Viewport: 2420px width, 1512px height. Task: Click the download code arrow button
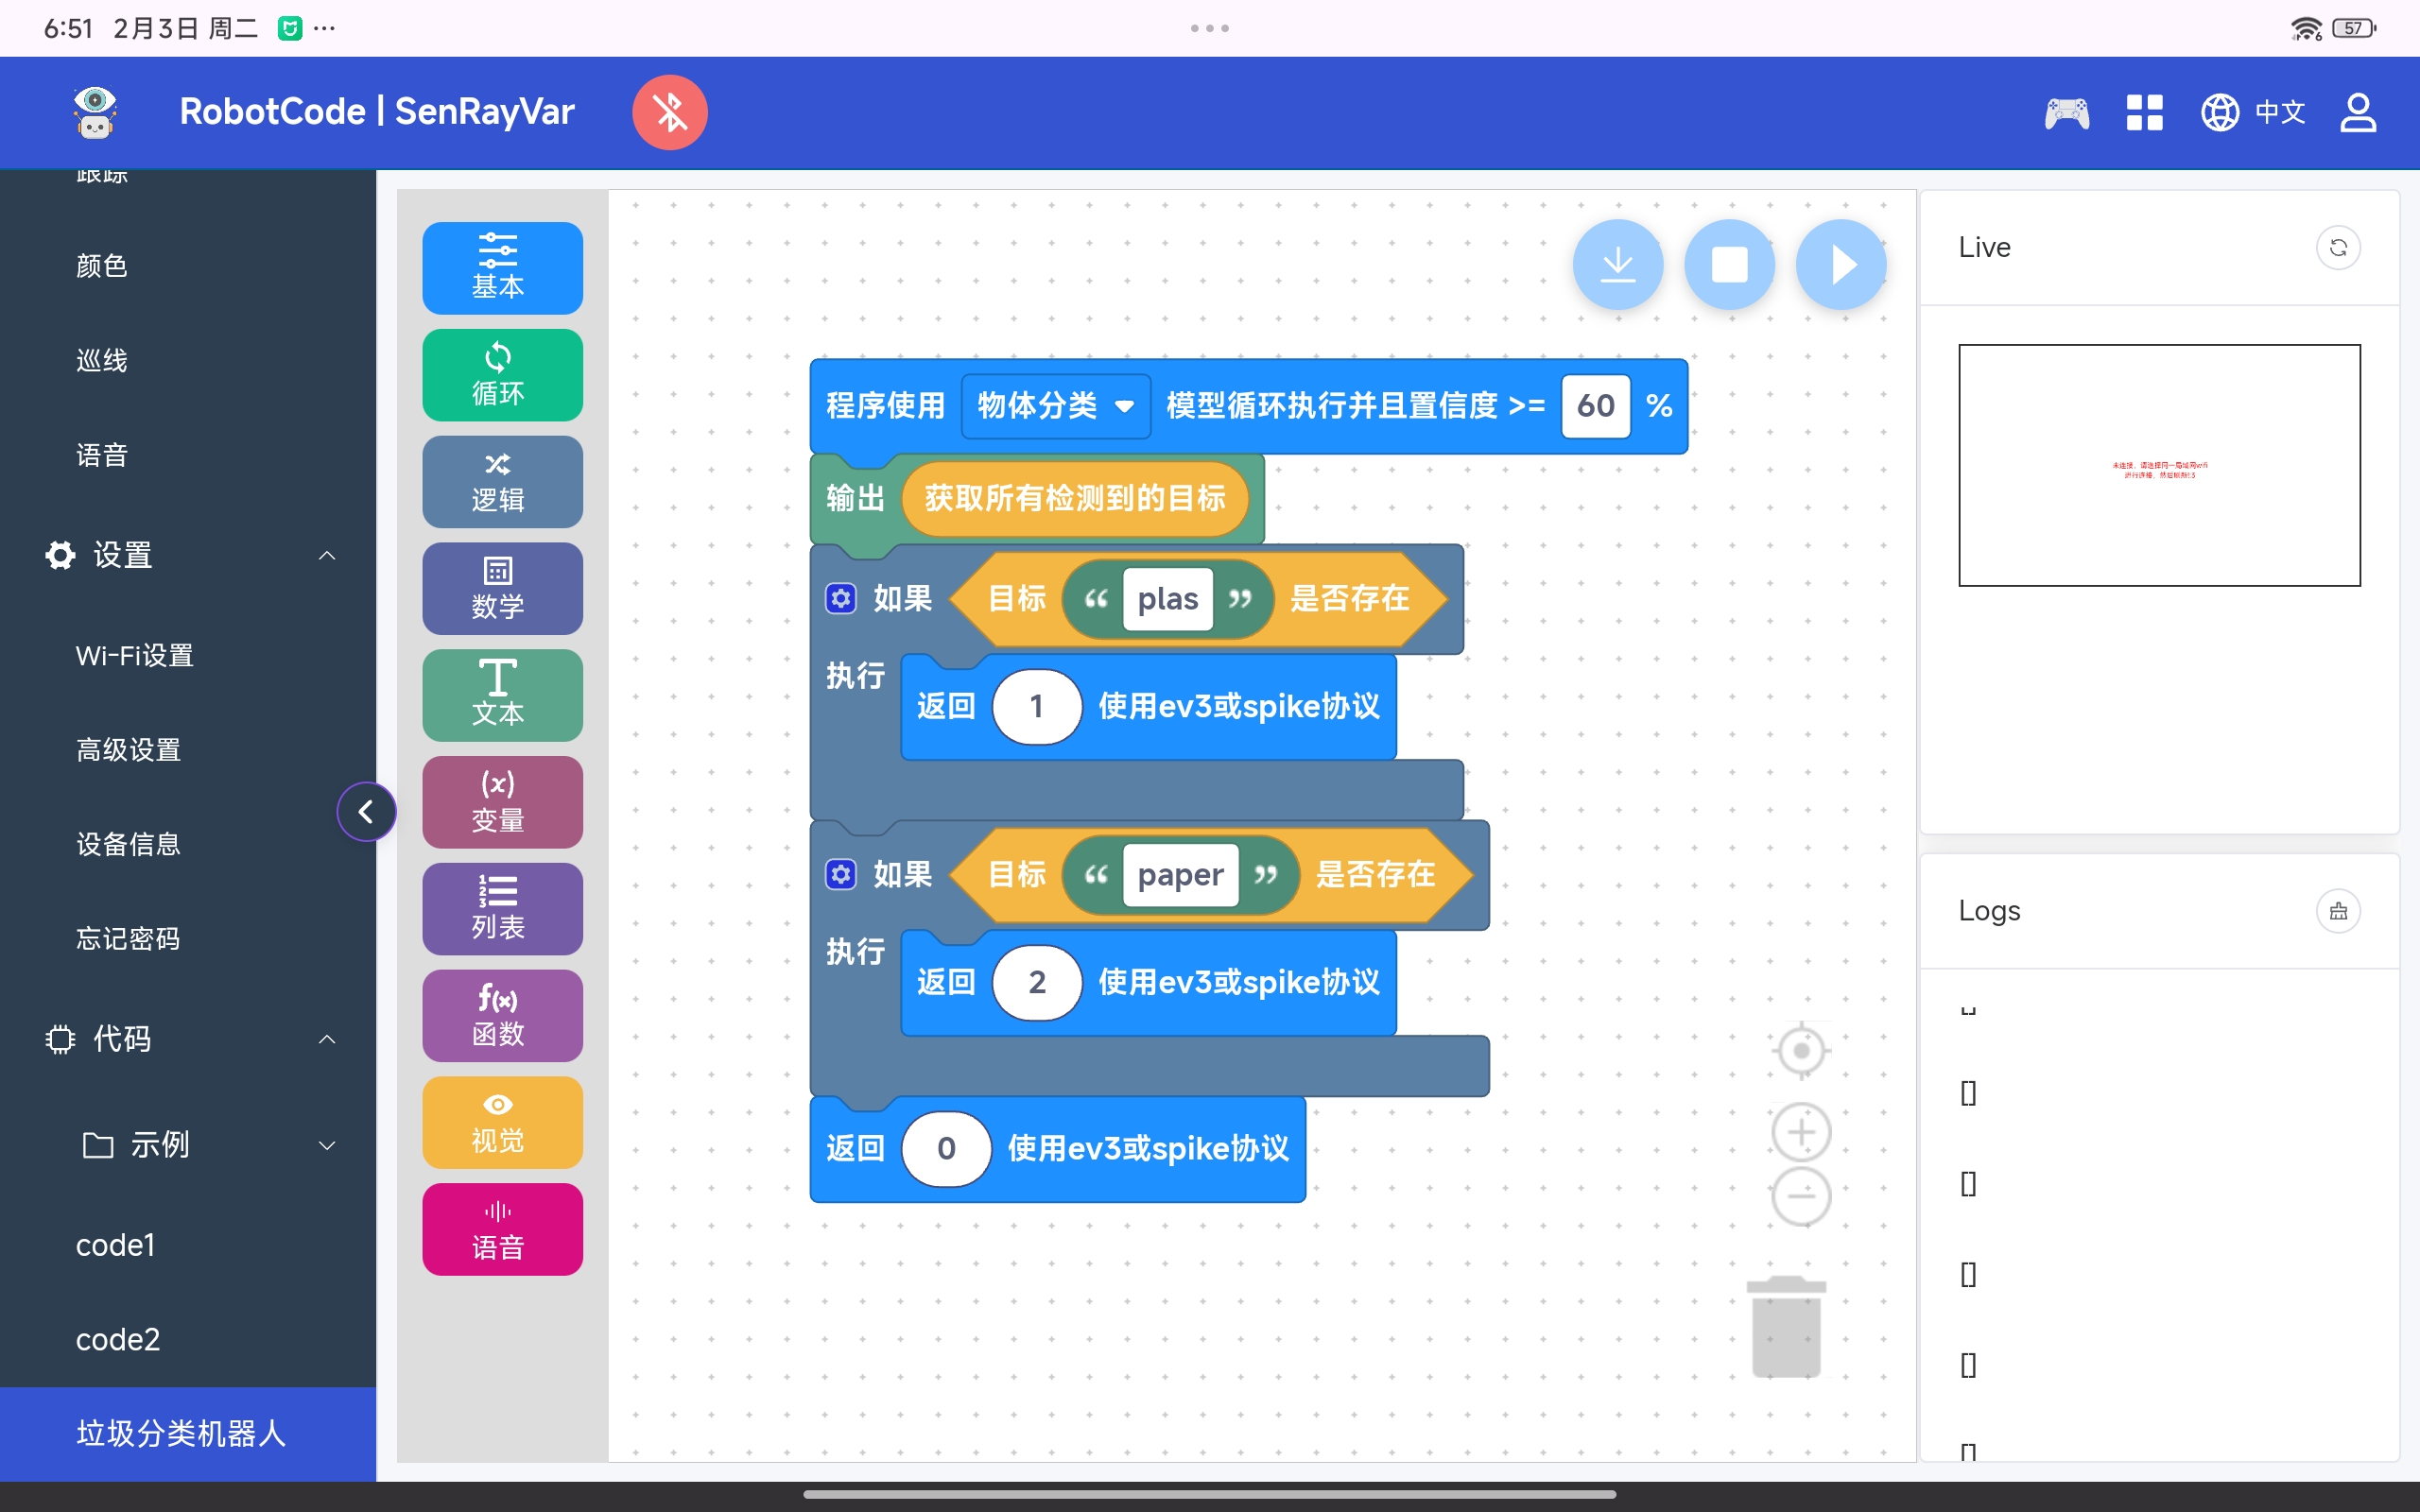1617,265
